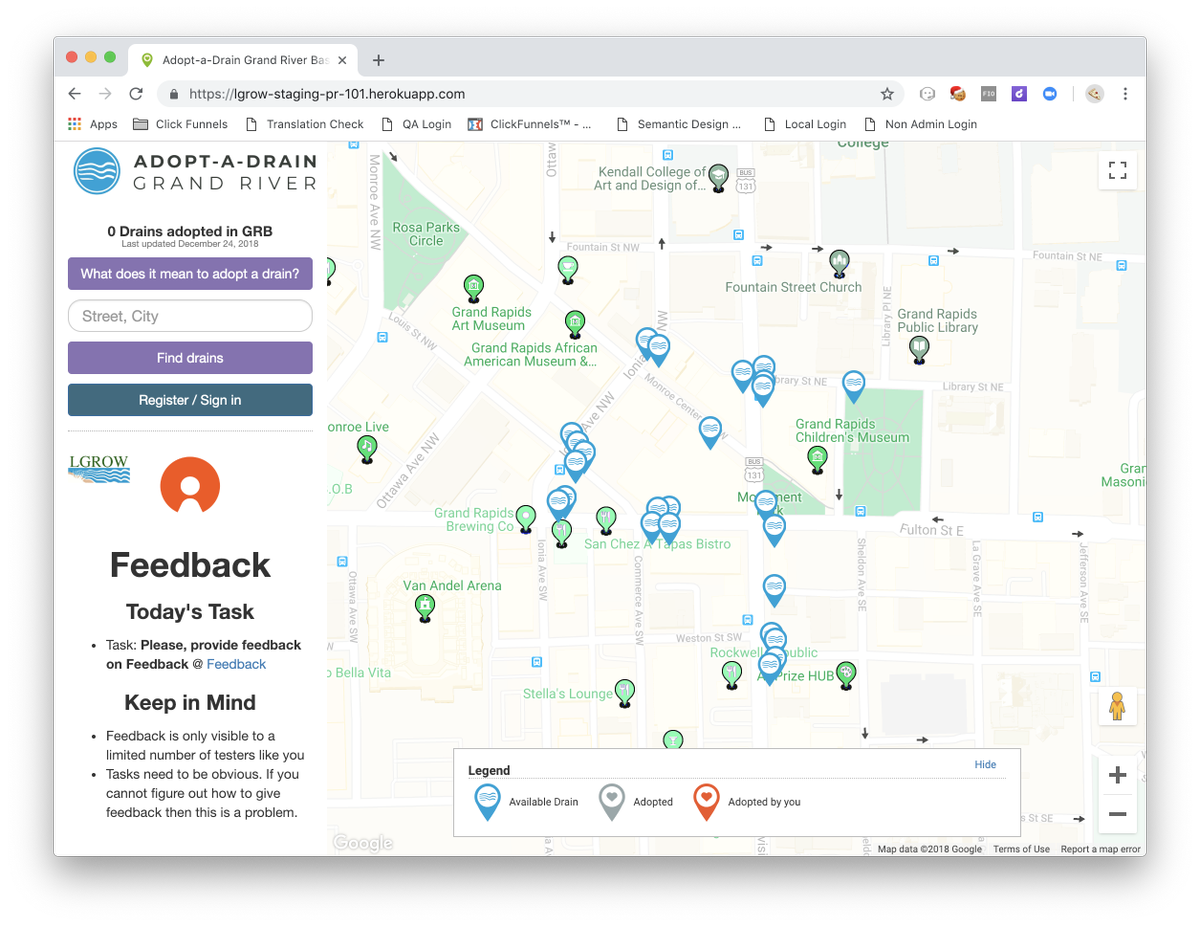Select the Adopt-a-Drain Grand River browser tab

(x=245, y=60)
